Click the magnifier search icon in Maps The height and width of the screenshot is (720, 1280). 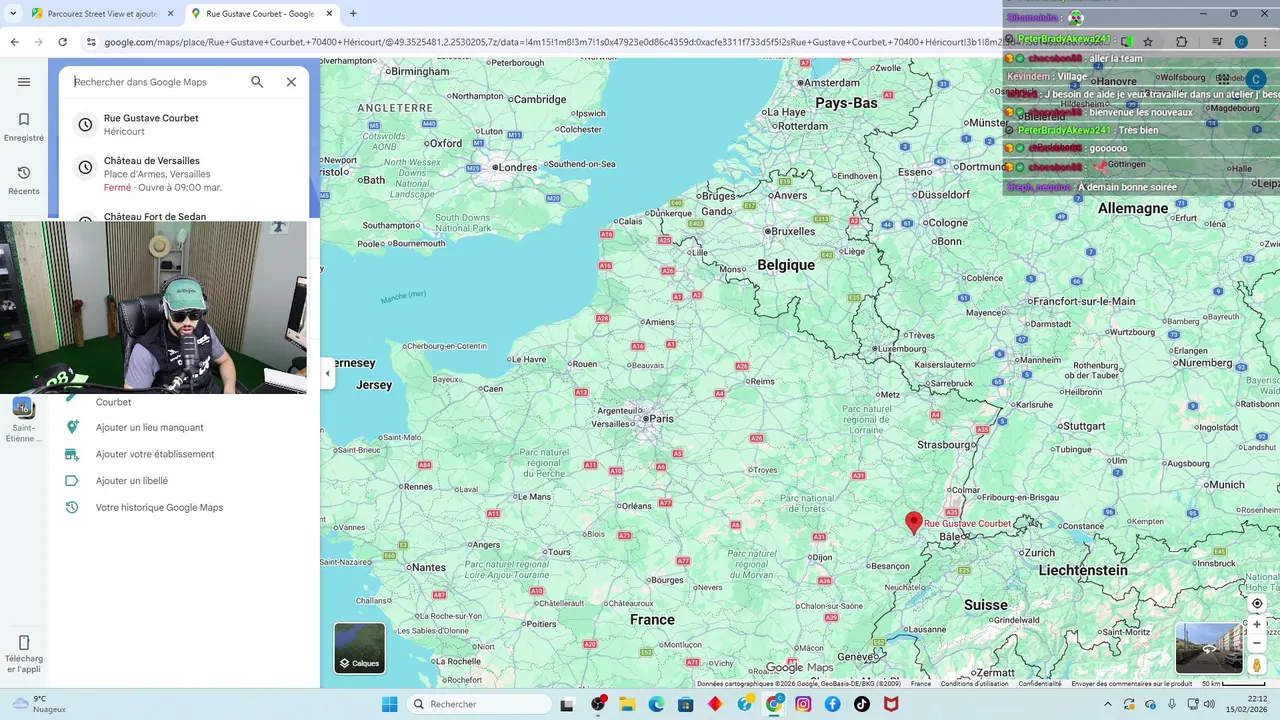pos(257,82)
